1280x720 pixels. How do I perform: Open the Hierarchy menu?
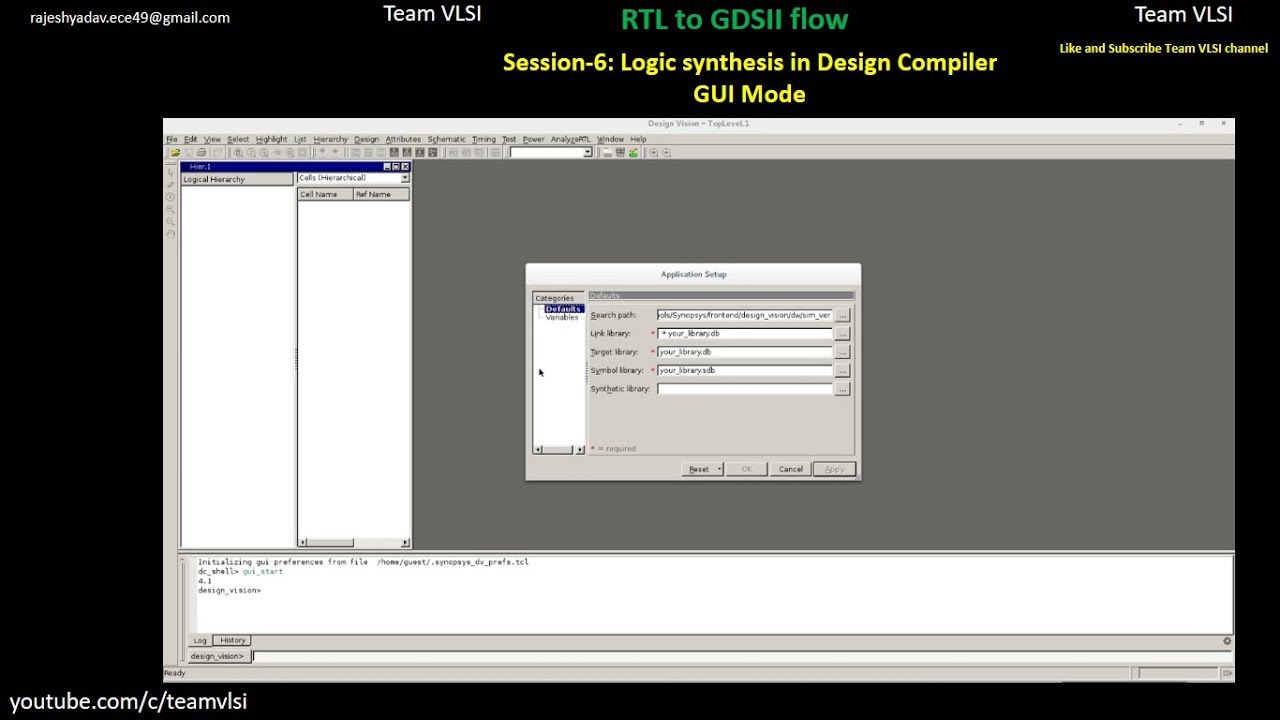(330, 139)
